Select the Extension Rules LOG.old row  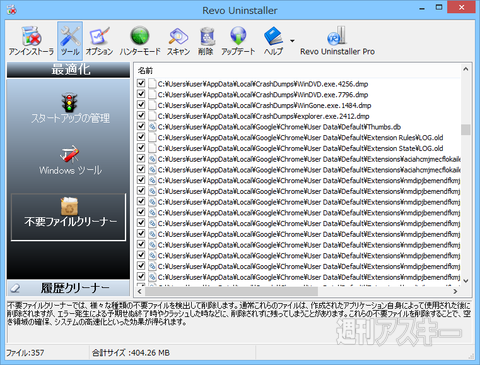[300, 138]
